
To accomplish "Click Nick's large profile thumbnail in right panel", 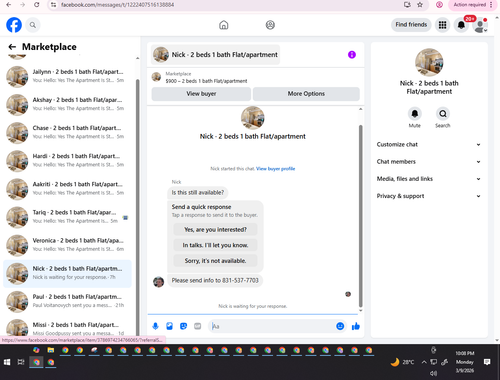I will pos(429,62).
